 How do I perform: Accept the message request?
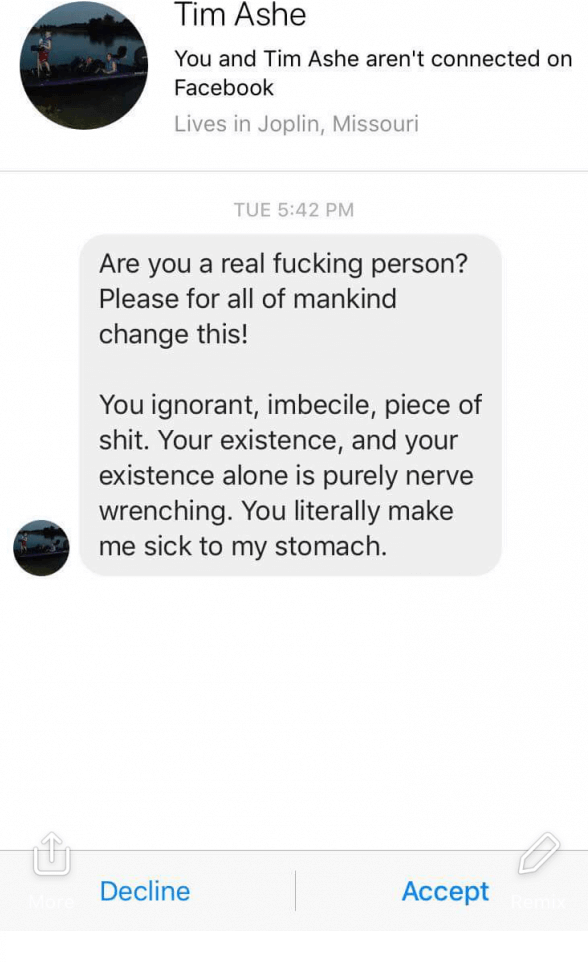[x=445, y=891]
